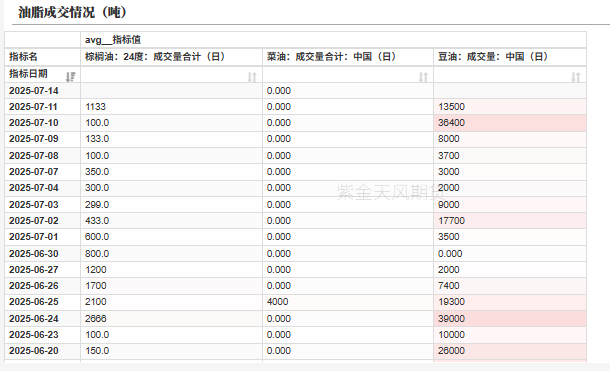Sort the 菜油 成交量合计 column
The image size is (610, 371).
point(423,77)
